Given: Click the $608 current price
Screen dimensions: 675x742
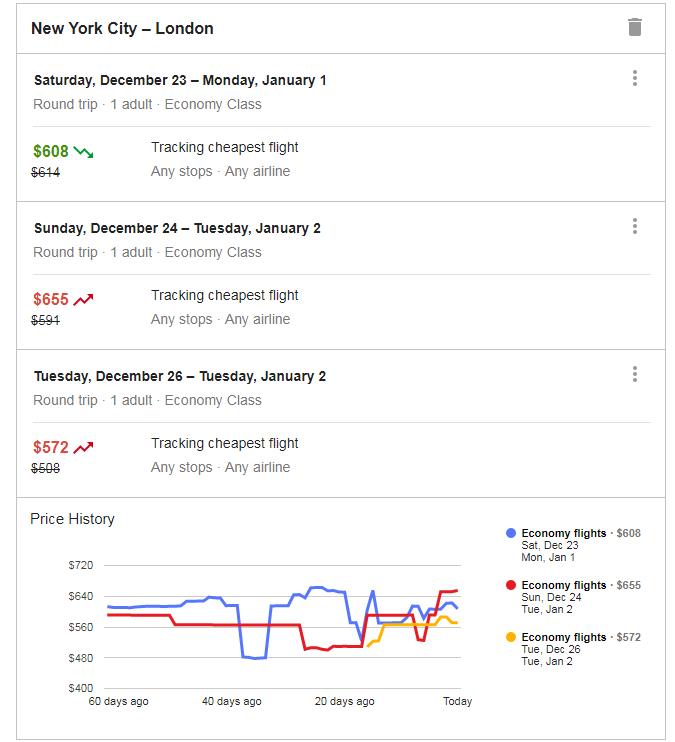Looking at the screenshot, I should click(x=51, y=151).
